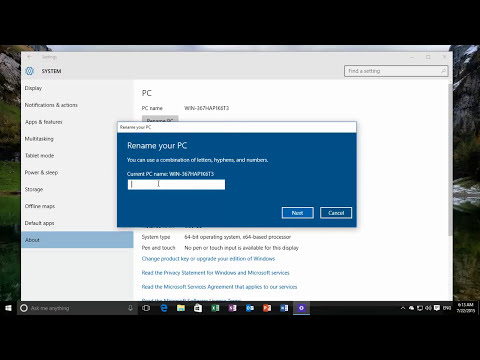Click the PC name value WIN-367HAPIK6T3
480x360 pixels.
[207, 108]
